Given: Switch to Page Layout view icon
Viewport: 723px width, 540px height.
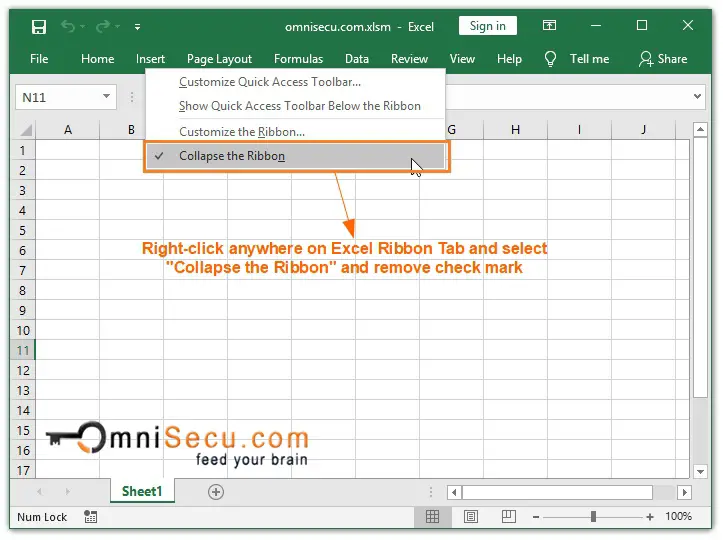Looking at the screenshot, I should [x=471, y=516].
